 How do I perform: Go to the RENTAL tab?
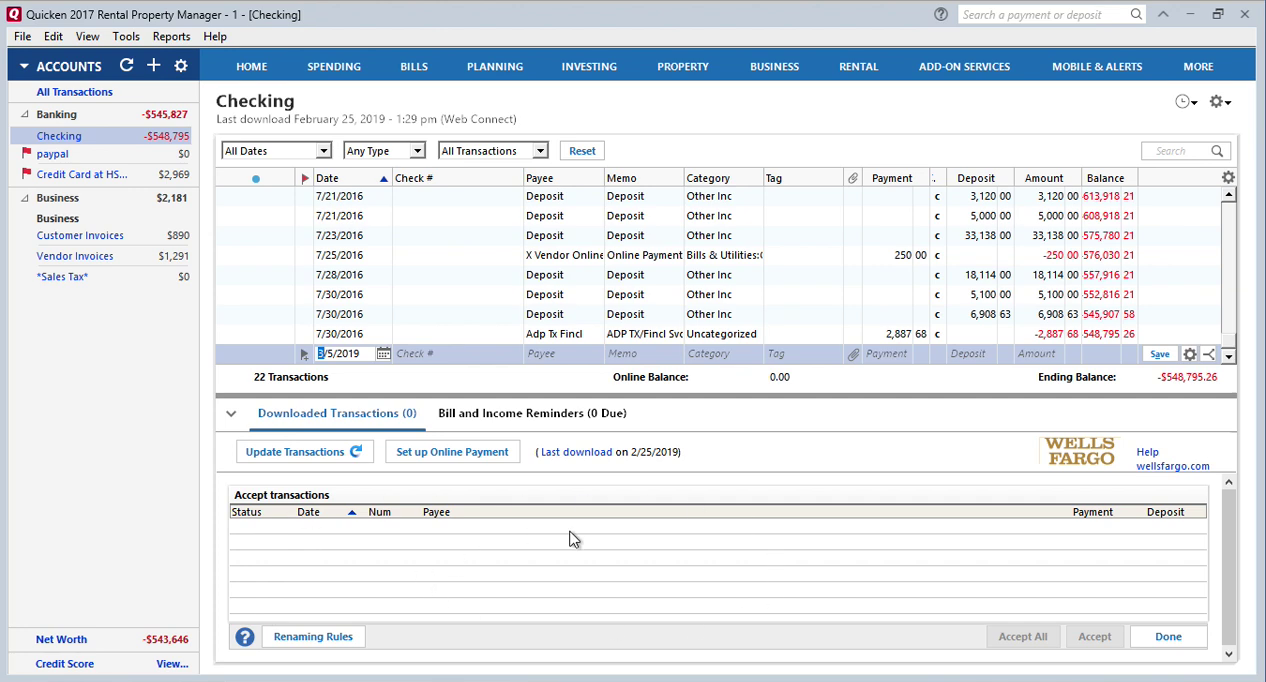click(858, 67)
